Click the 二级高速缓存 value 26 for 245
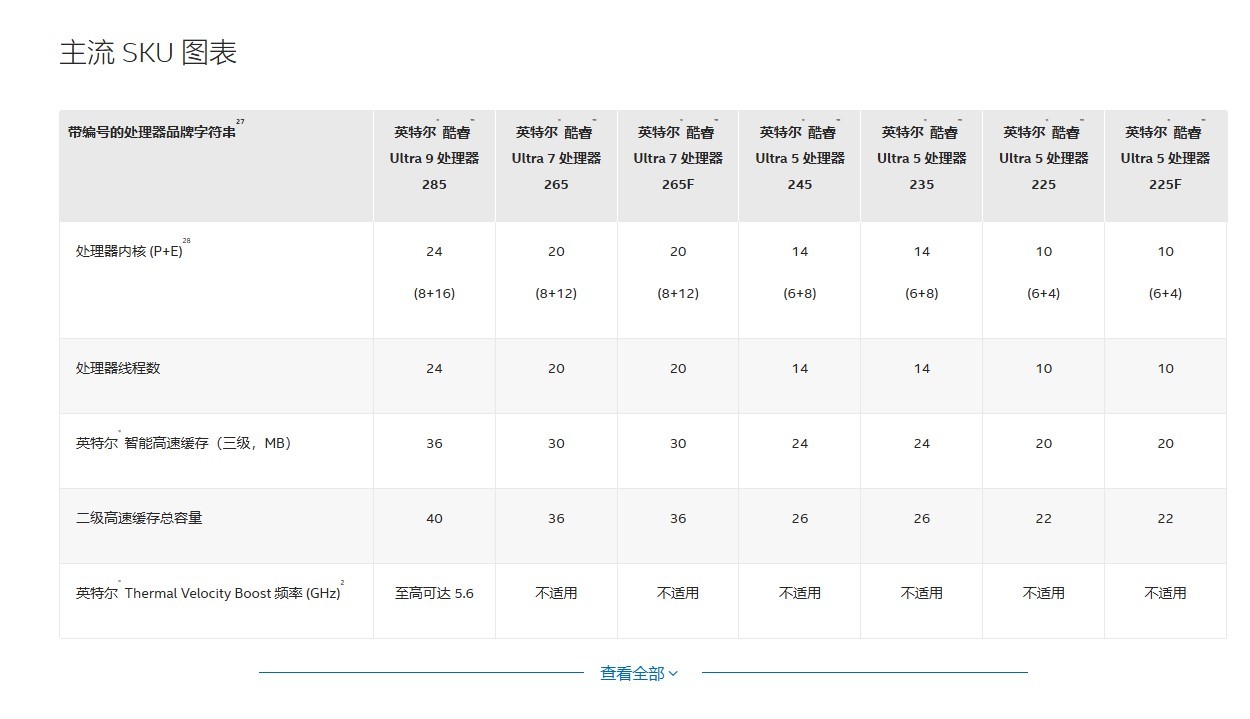This screenshot has width=1250, height=719. [800, 518]
